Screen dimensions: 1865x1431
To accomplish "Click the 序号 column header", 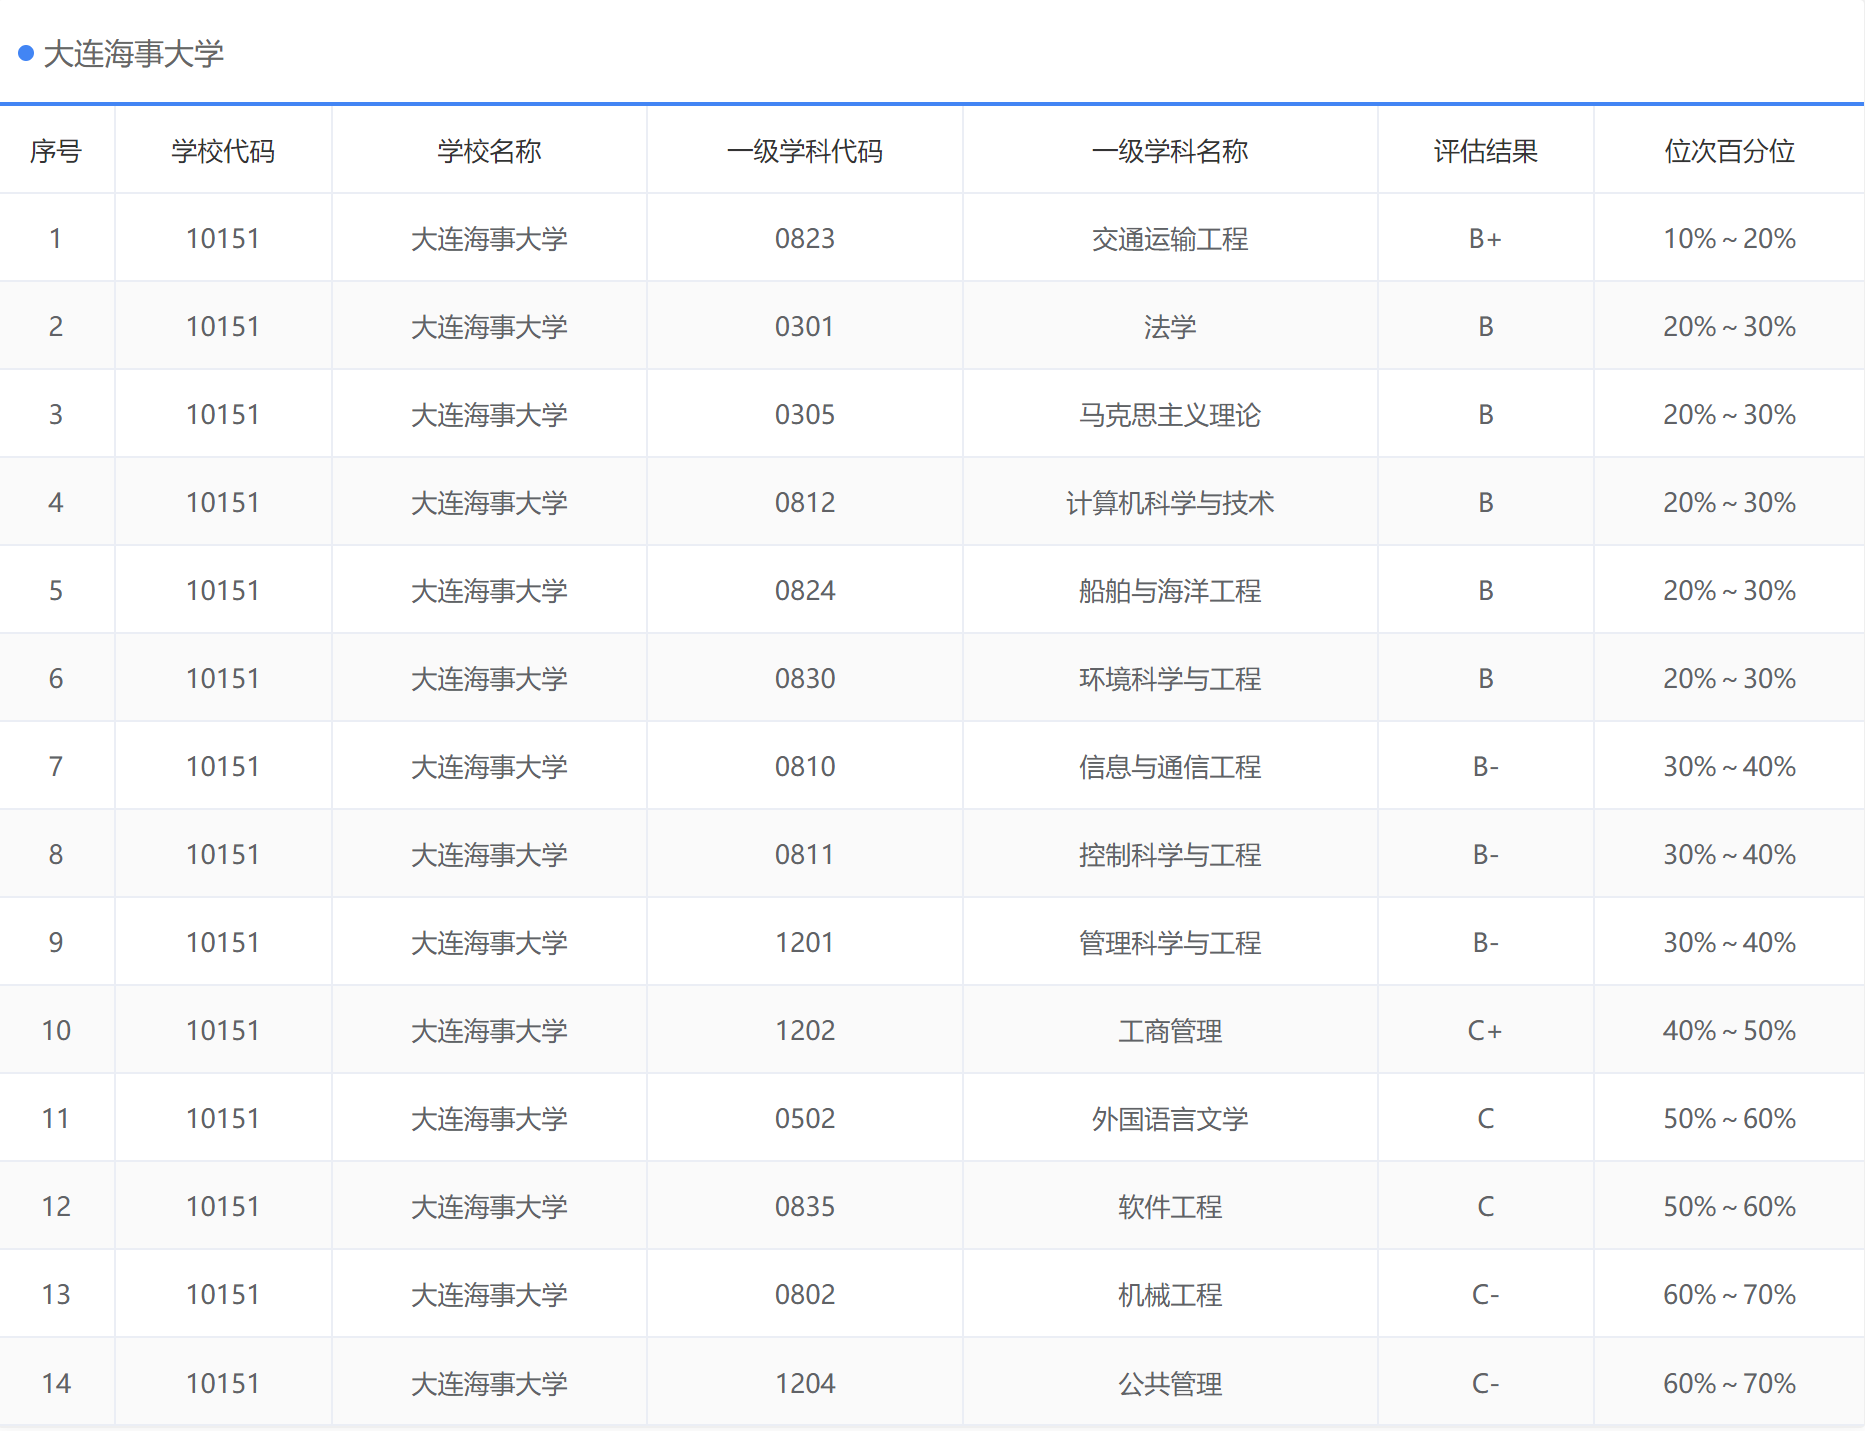I will click(56, 150).
